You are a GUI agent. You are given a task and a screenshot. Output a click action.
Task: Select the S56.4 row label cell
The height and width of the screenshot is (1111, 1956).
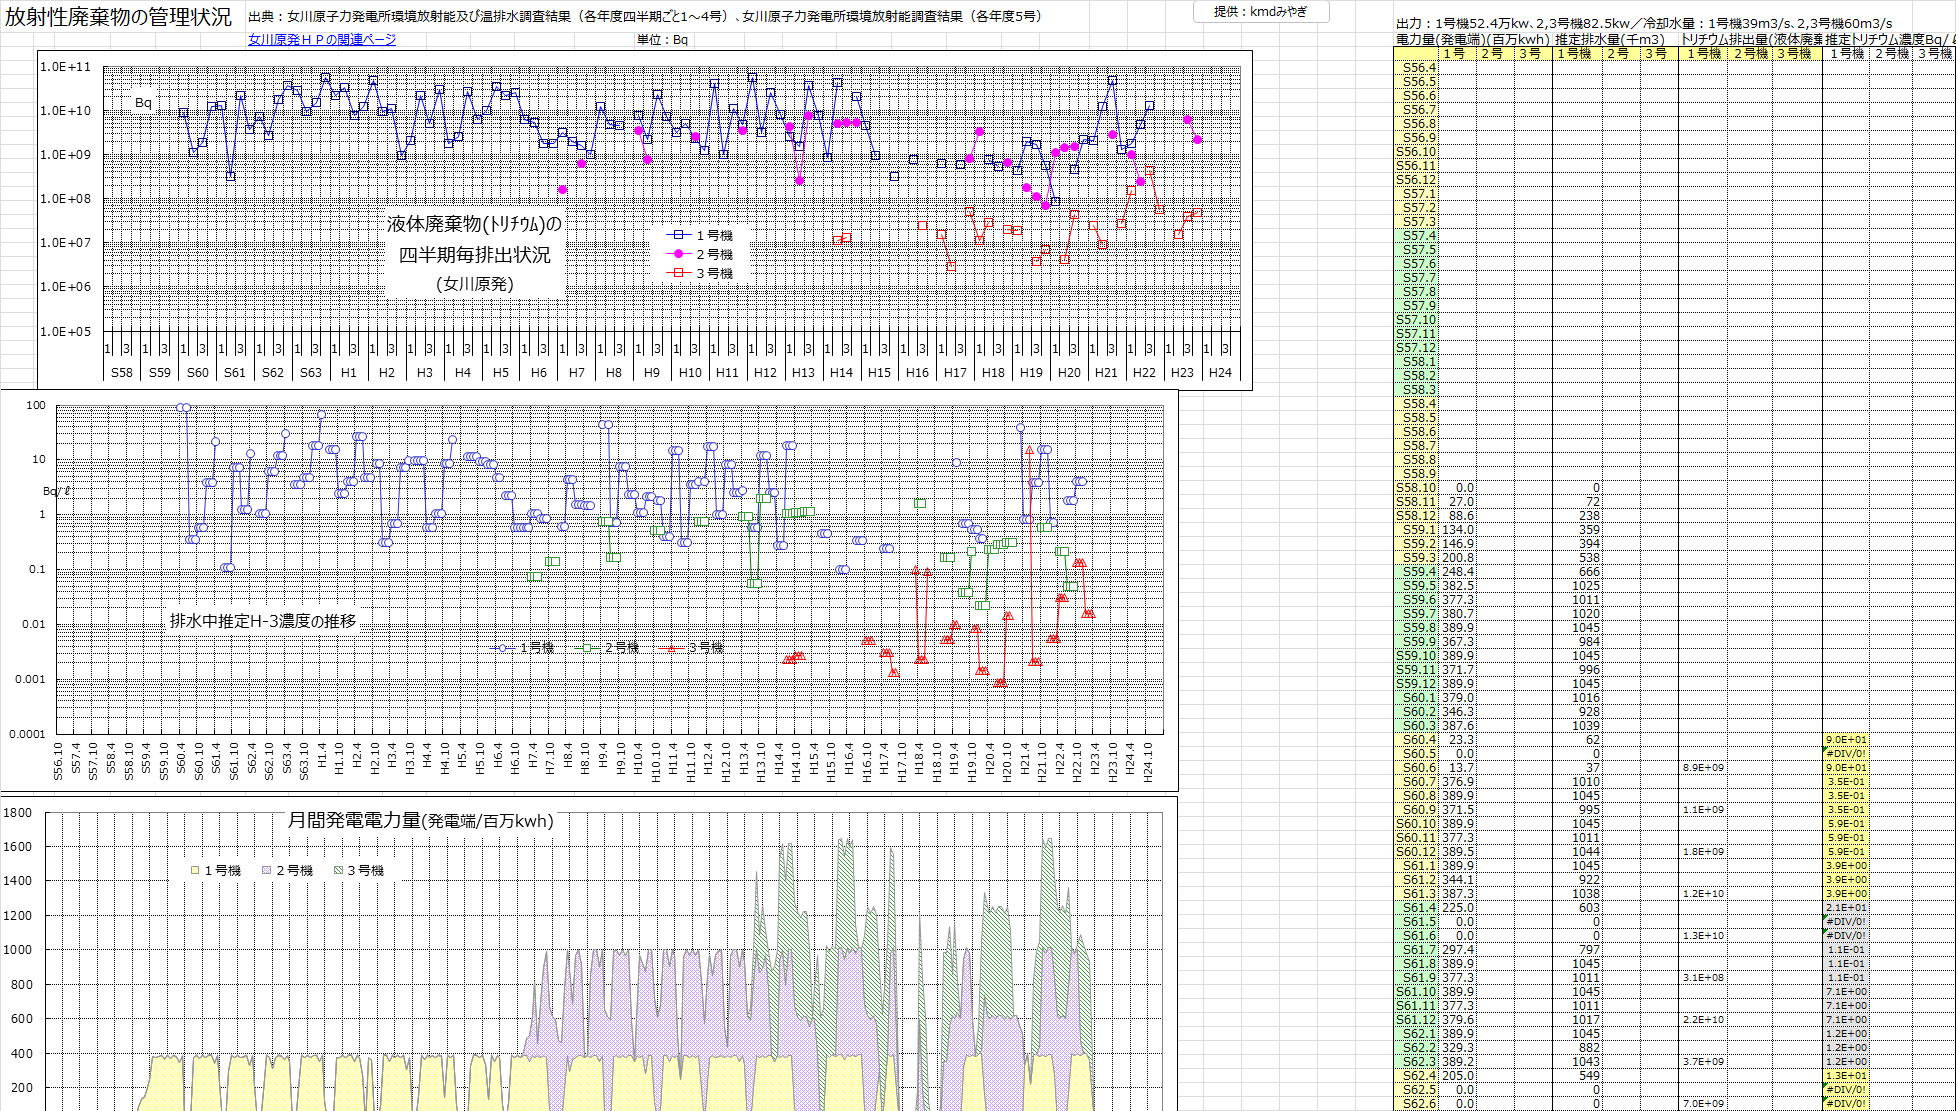pos(1415,68)
